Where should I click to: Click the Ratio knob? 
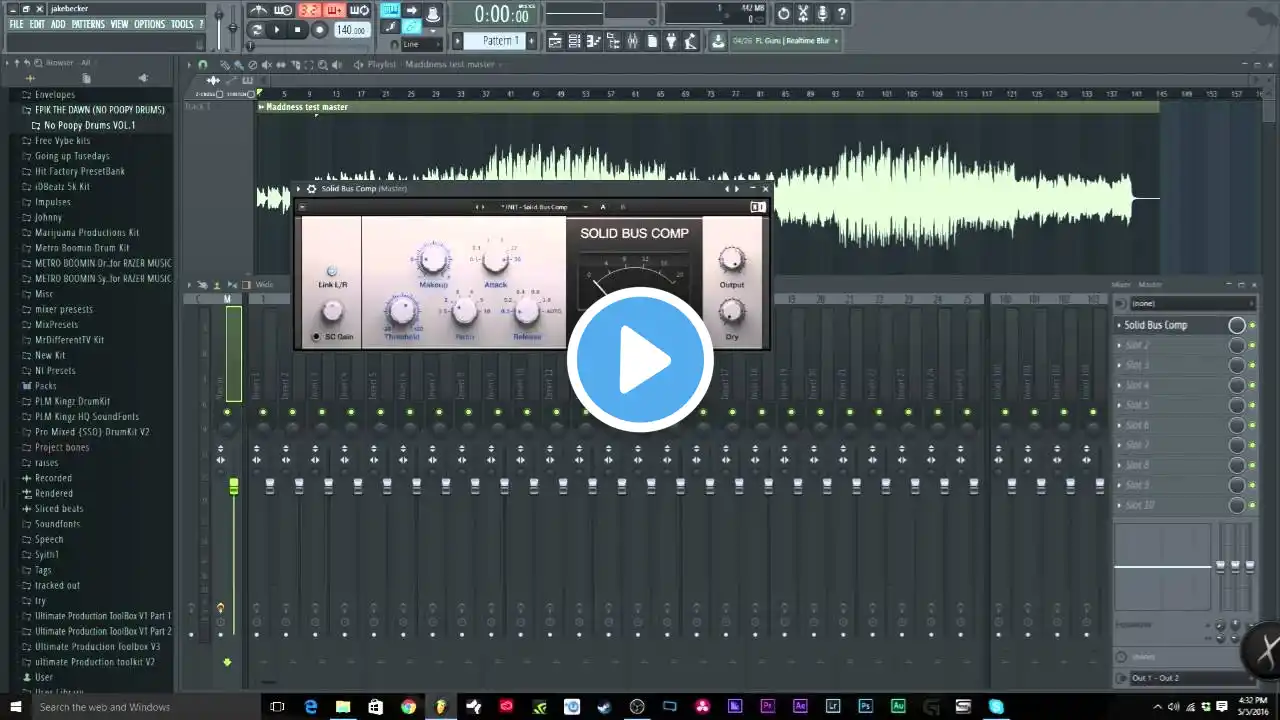tap(464, 312)
